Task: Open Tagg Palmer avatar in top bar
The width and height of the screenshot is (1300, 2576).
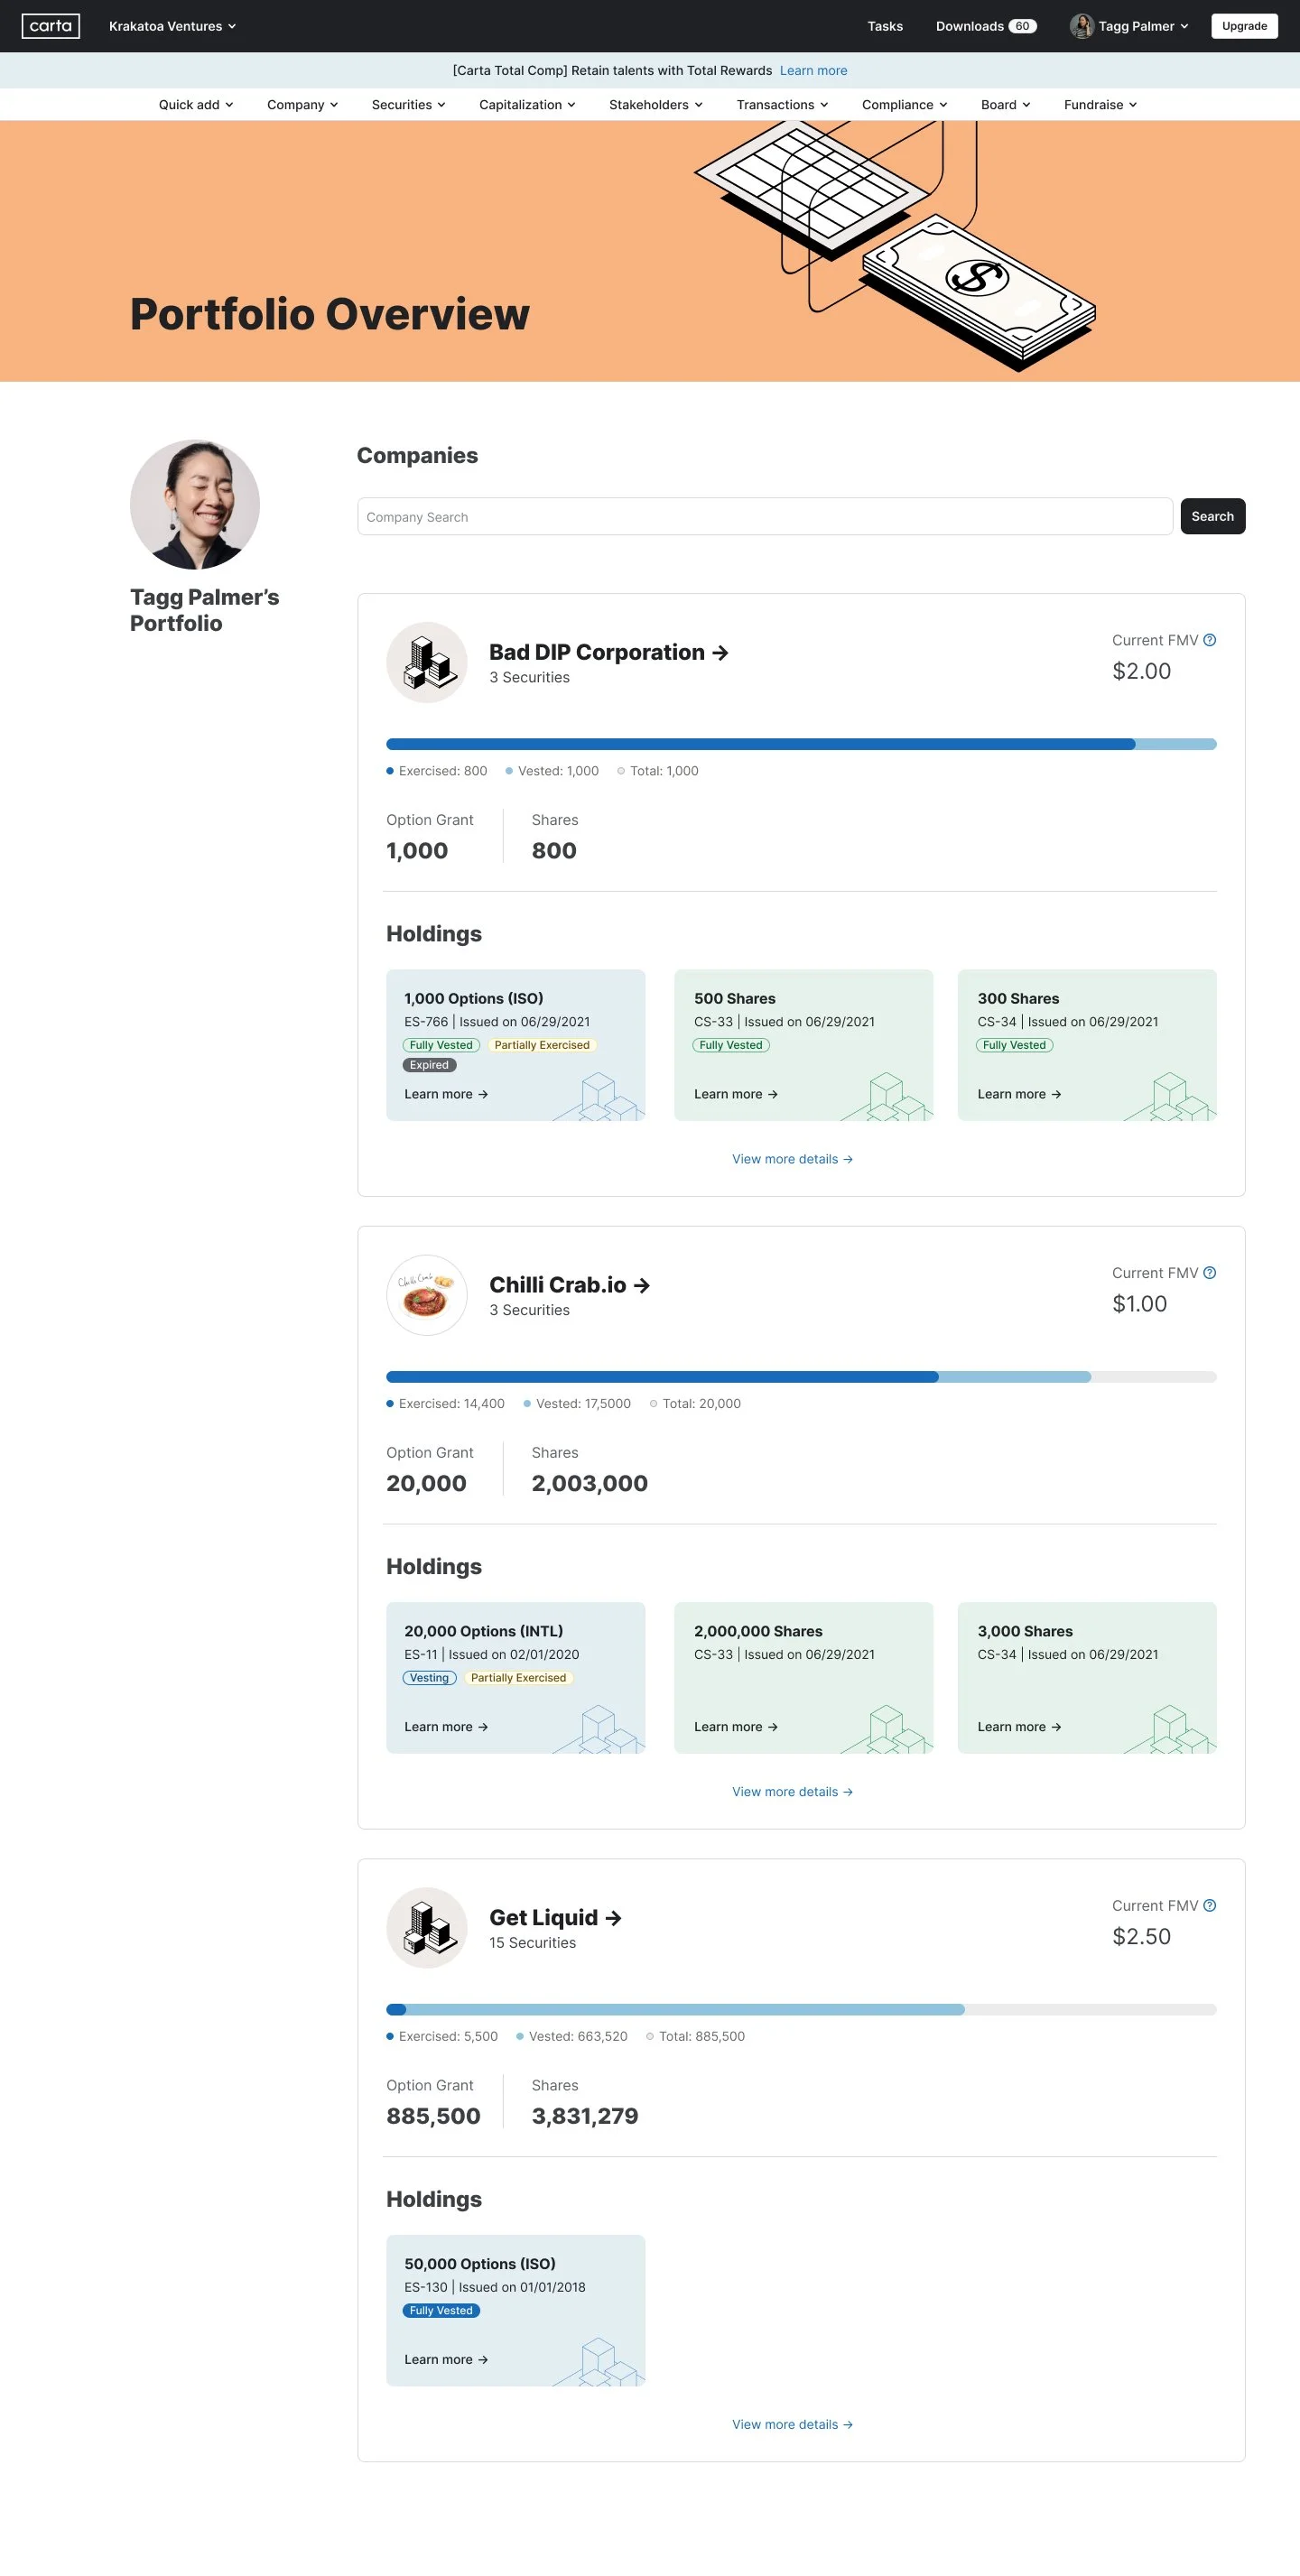Action: click(1081, 26)
